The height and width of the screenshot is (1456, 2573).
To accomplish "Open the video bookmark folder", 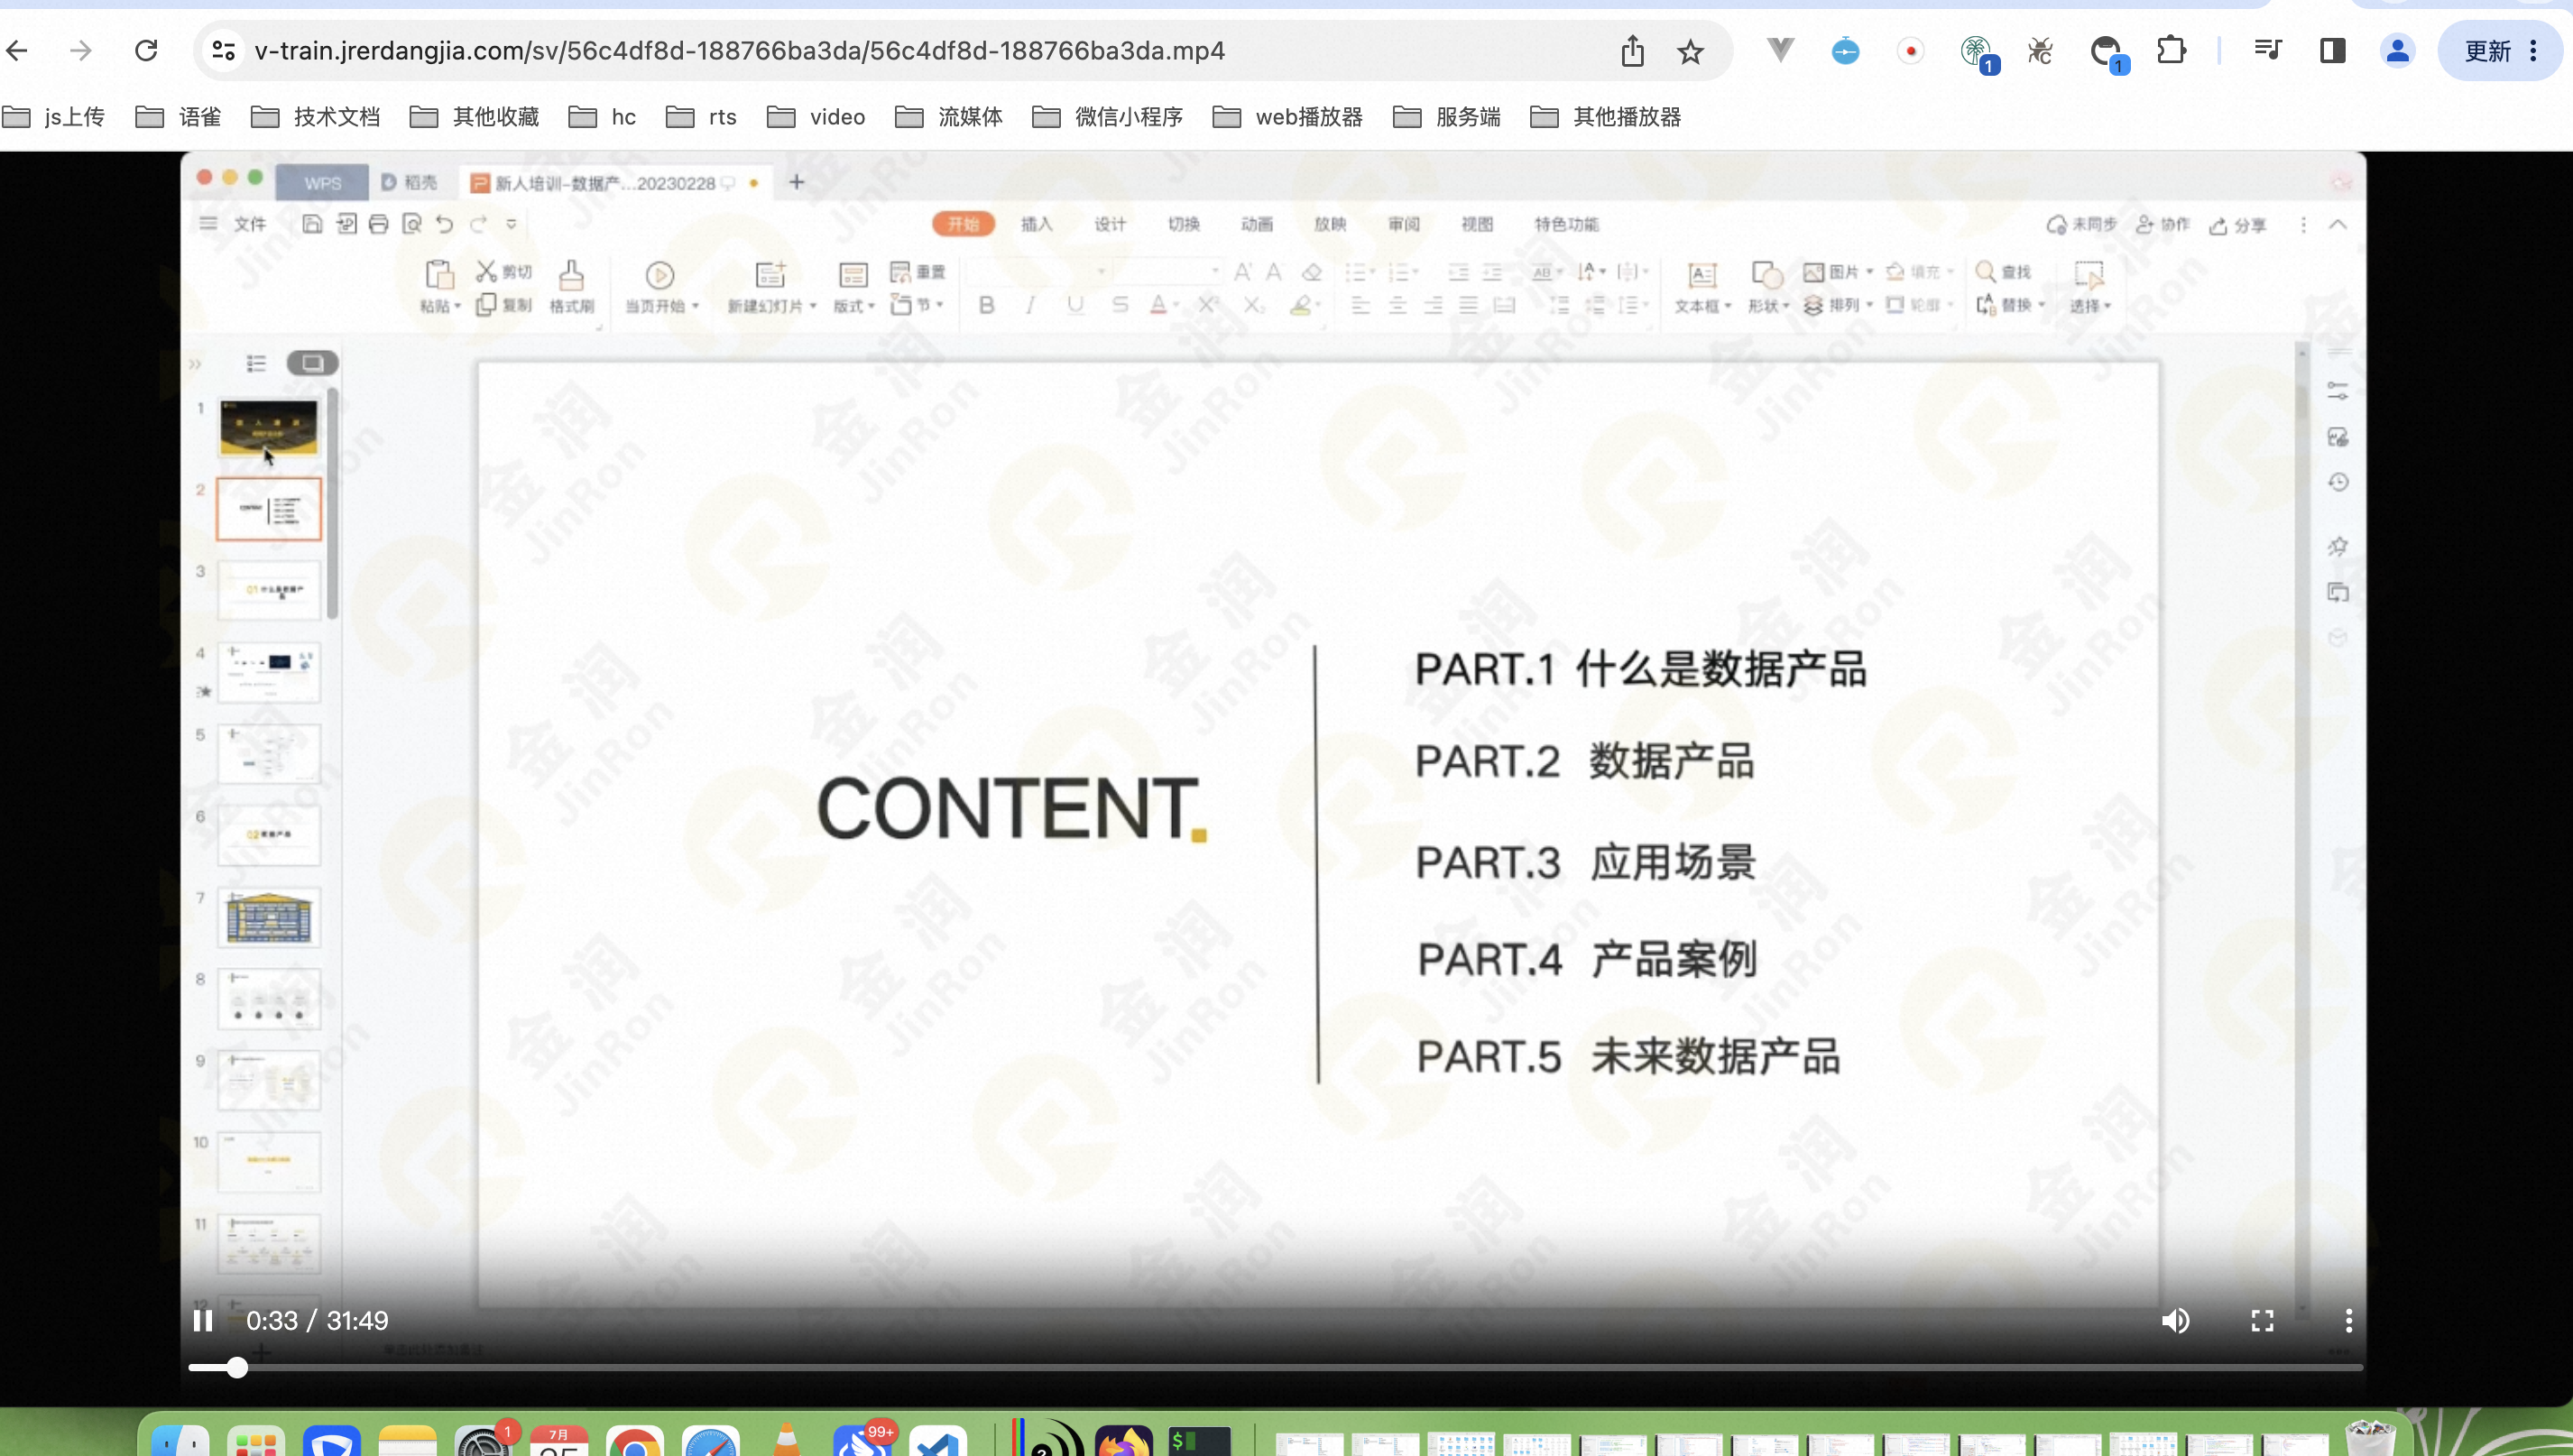I will pyautogui.click(x=816, y=117).
